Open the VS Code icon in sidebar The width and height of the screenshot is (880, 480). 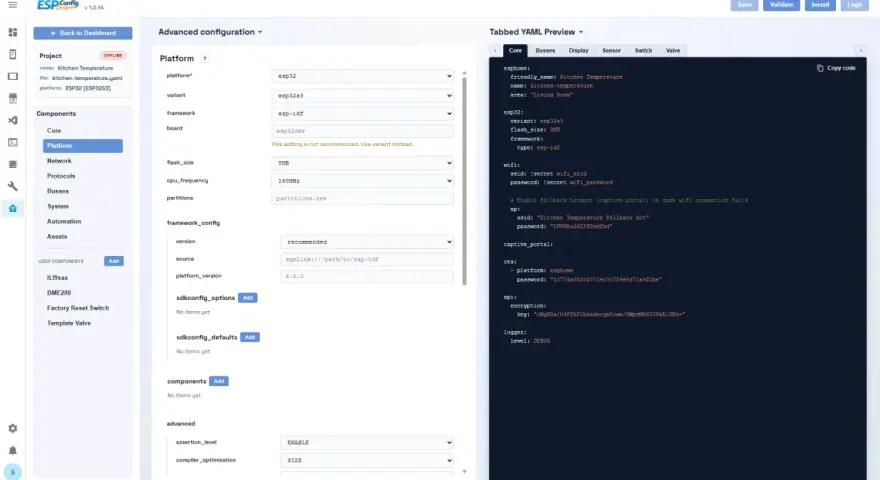(12, 120)
